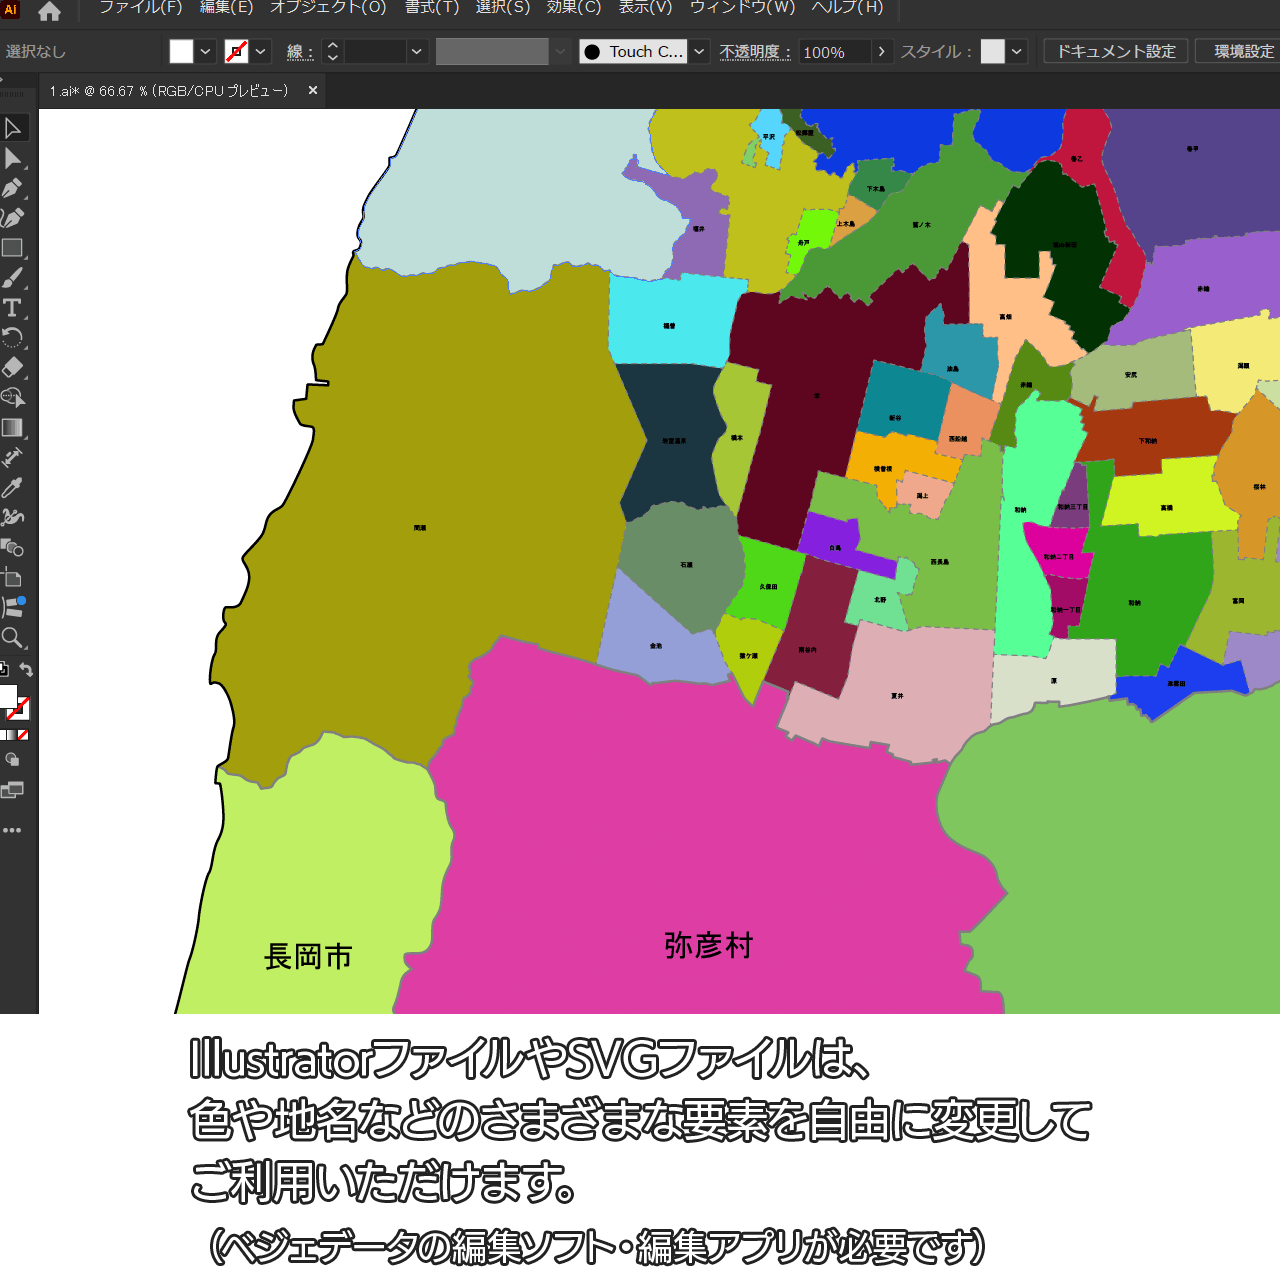Pick the Eyedropper tool
The width and height of the screenshot is (1280, 1280).
point(13,488)
